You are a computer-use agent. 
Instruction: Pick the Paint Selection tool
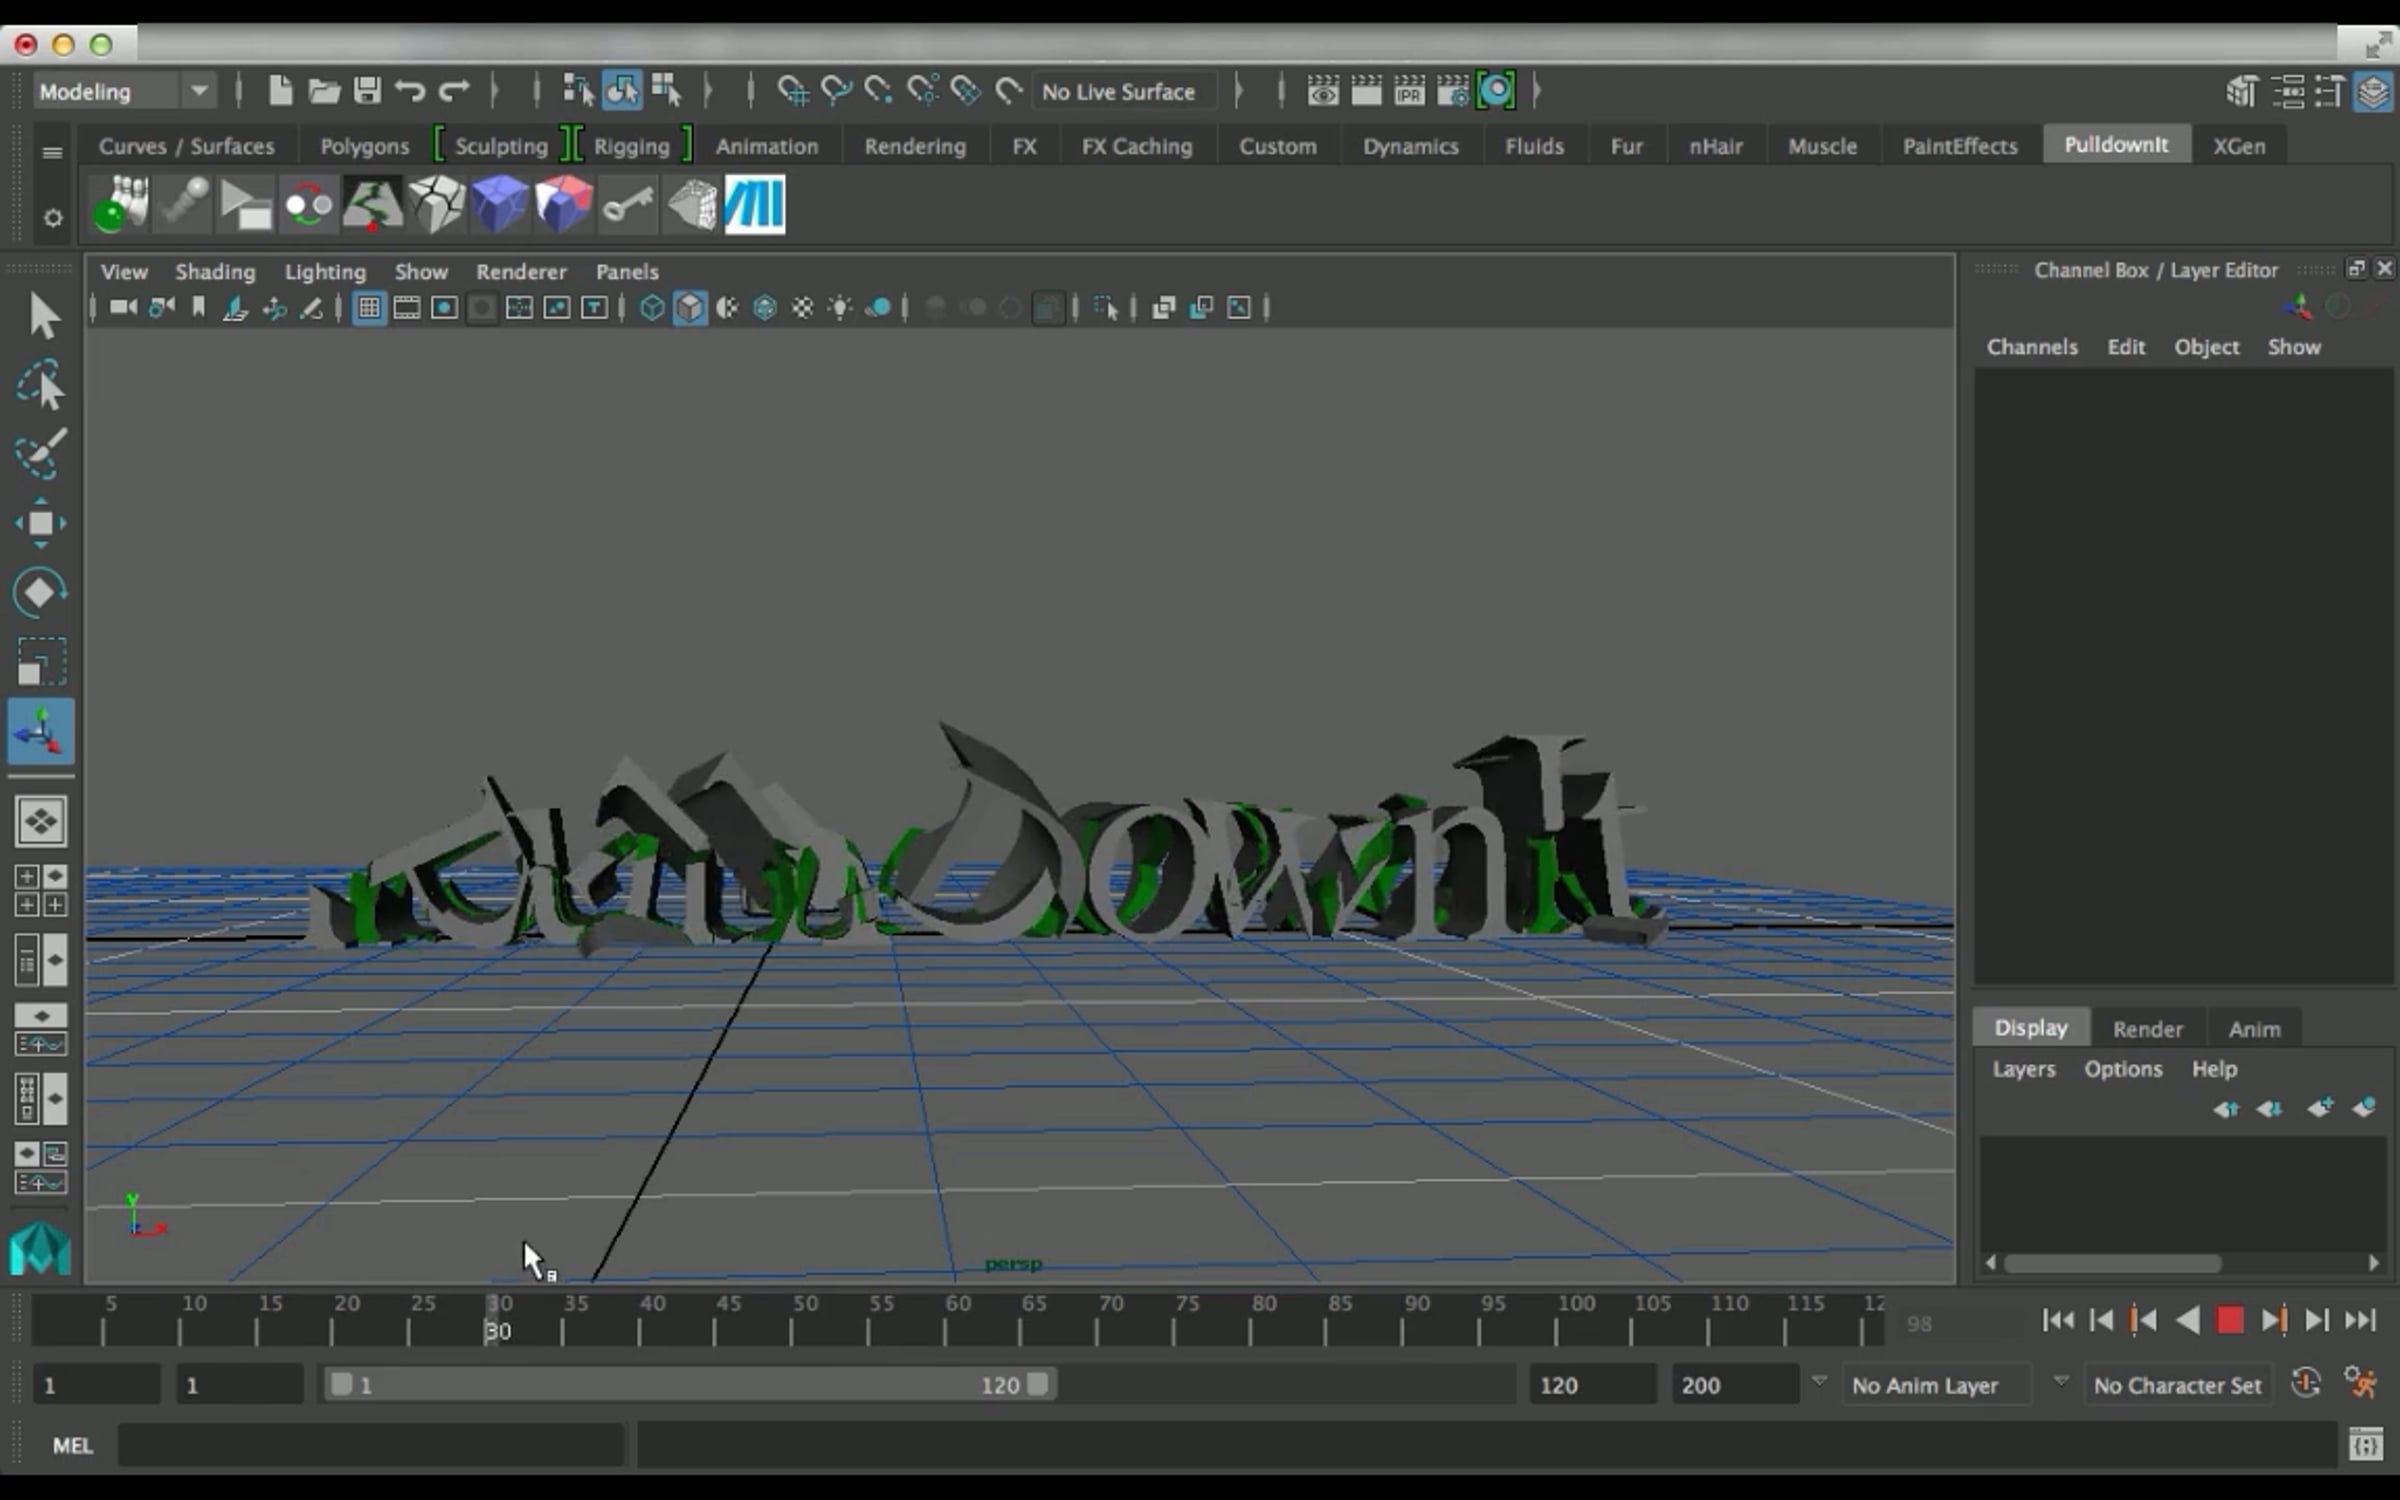coord(40,453)
